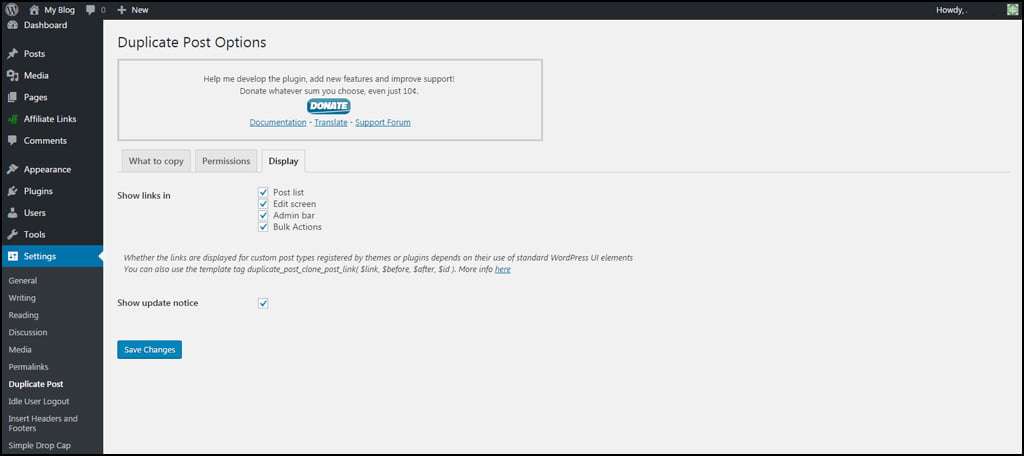Click the Comments speech bubble sidebar icon
The height and width of the screenshot is (456, 1024).
click(12, 140)
